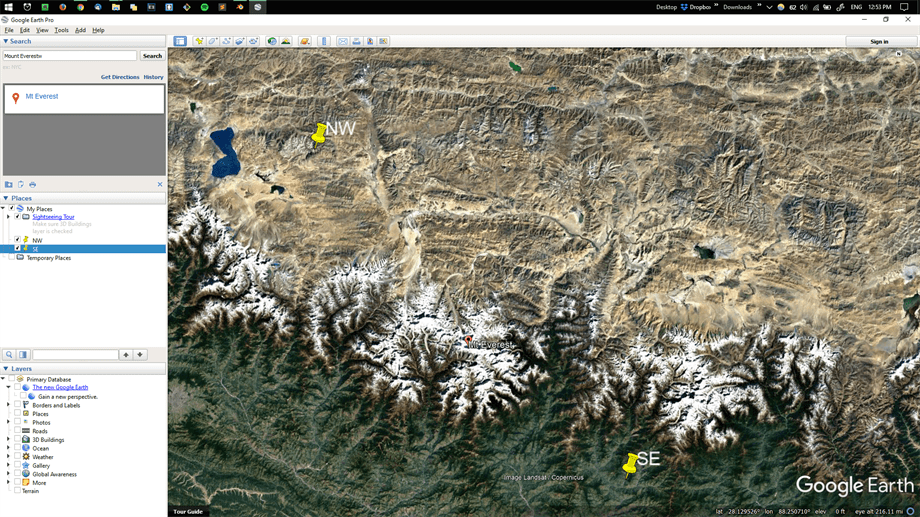Show historical imagery clock icon
Screen dimensions: 920x517
click(272, 41)
